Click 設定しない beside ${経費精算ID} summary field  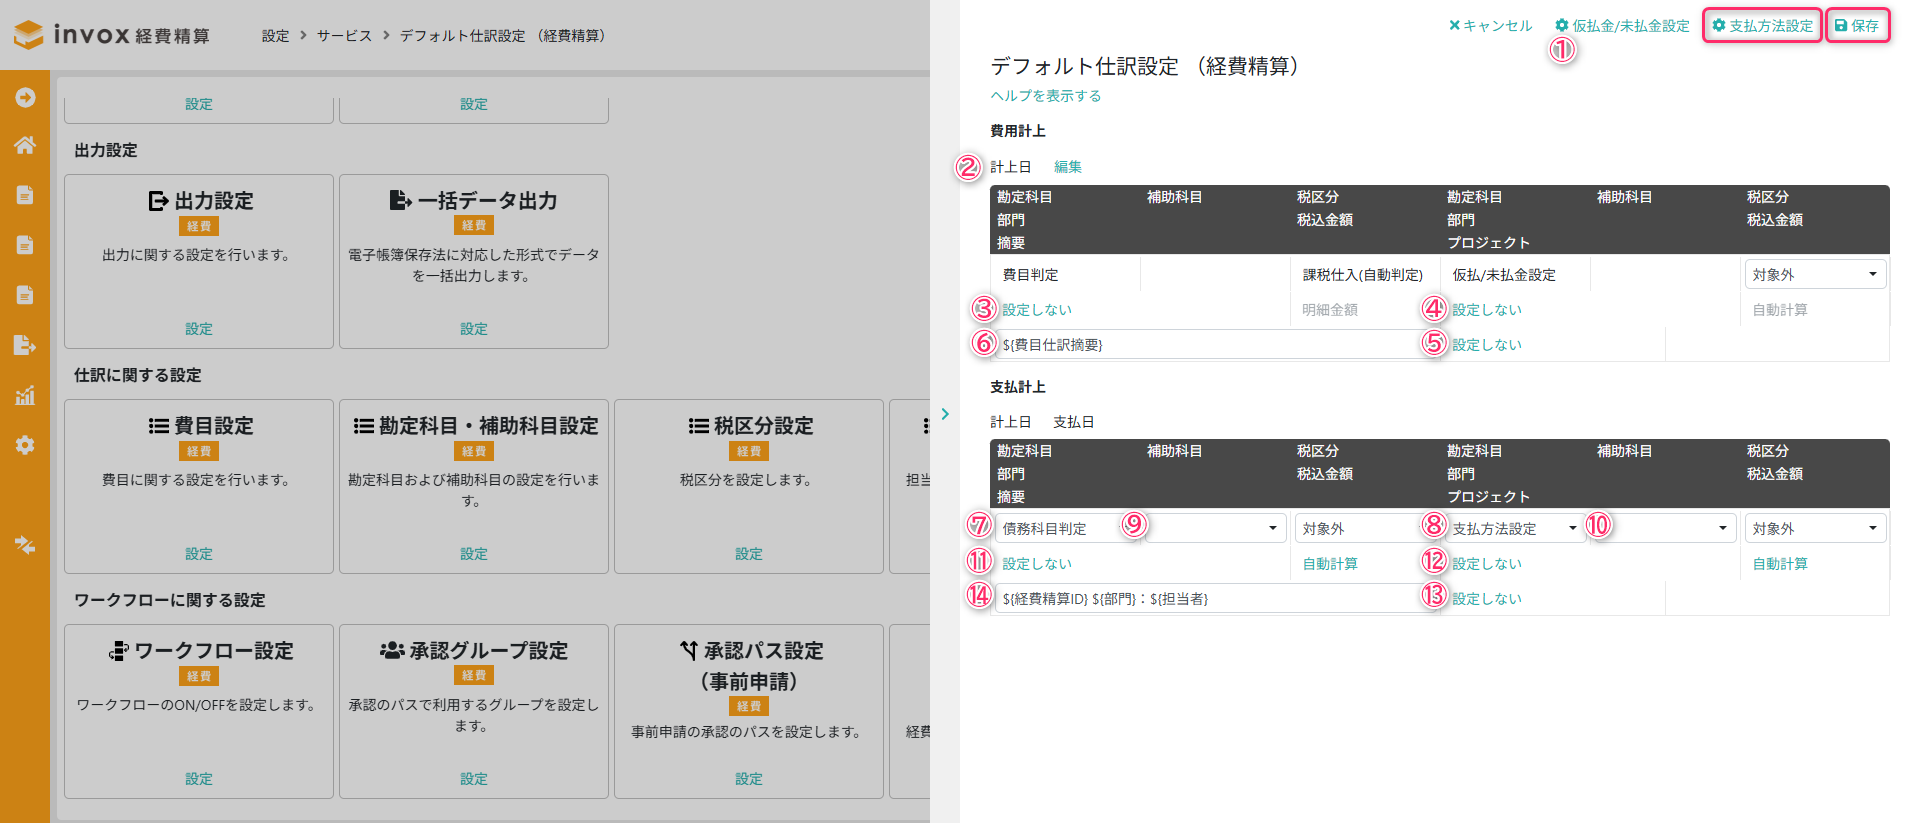(1487, 599)
